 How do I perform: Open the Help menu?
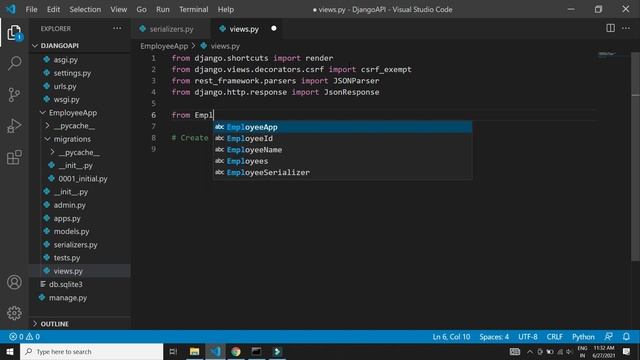click(225, 9)
